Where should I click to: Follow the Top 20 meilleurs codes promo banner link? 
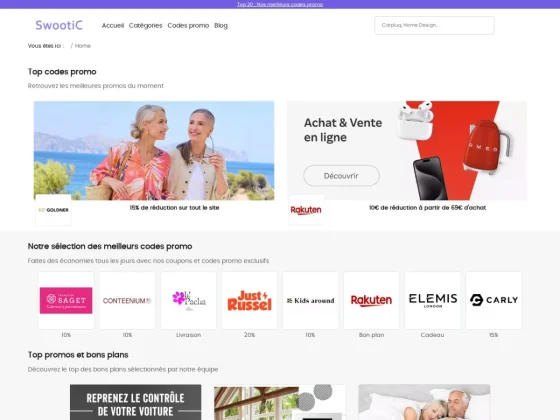[280, 4]
